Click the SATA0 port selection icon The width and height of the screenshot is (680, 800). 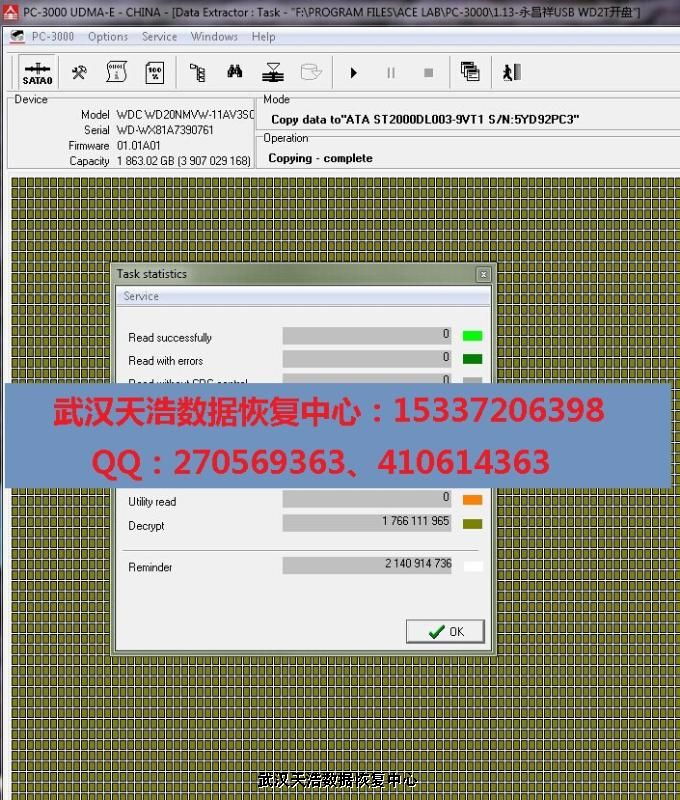(x=37, y=73)
